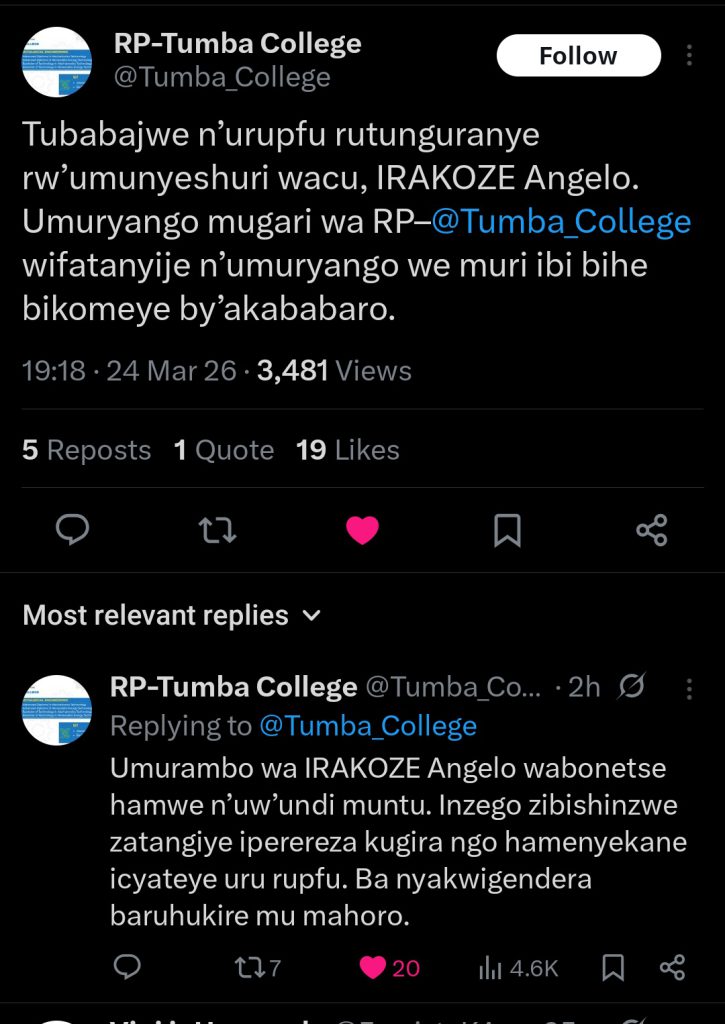Open the @Tumba_College mention in post text
Image resolution: width=725 pixels, height=1024 pixels.
click(x=561, y=222)
